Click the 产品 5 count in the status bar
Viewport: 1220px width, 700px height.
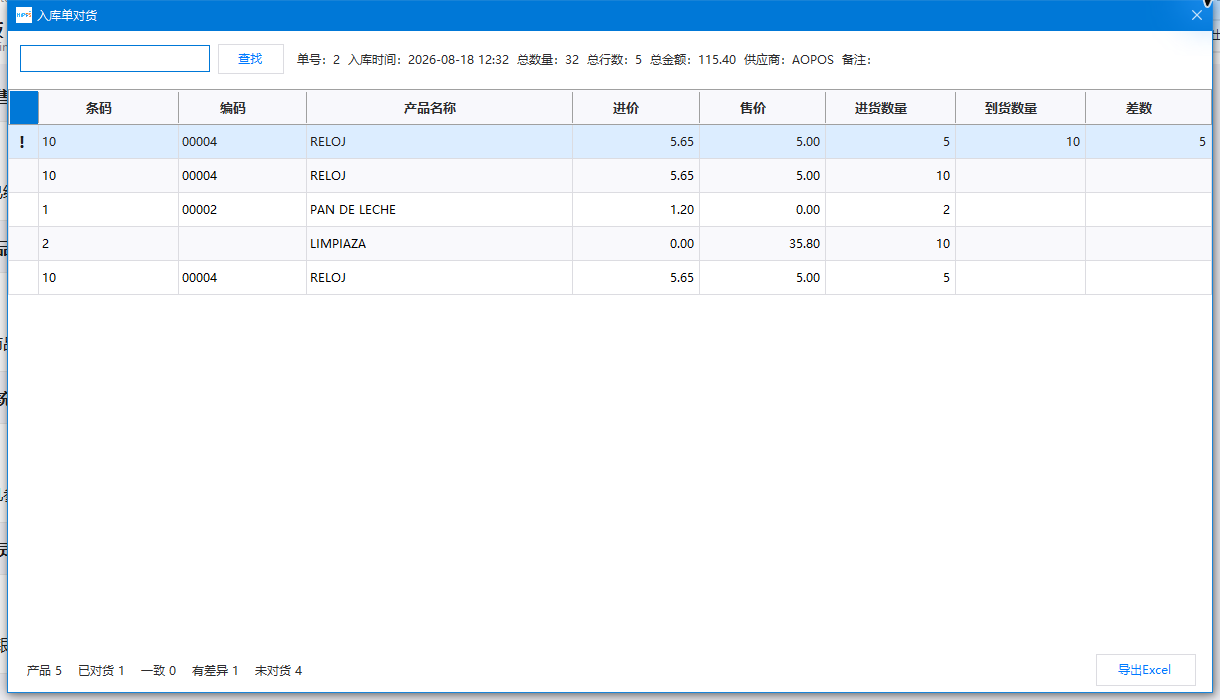coord(44,671)
